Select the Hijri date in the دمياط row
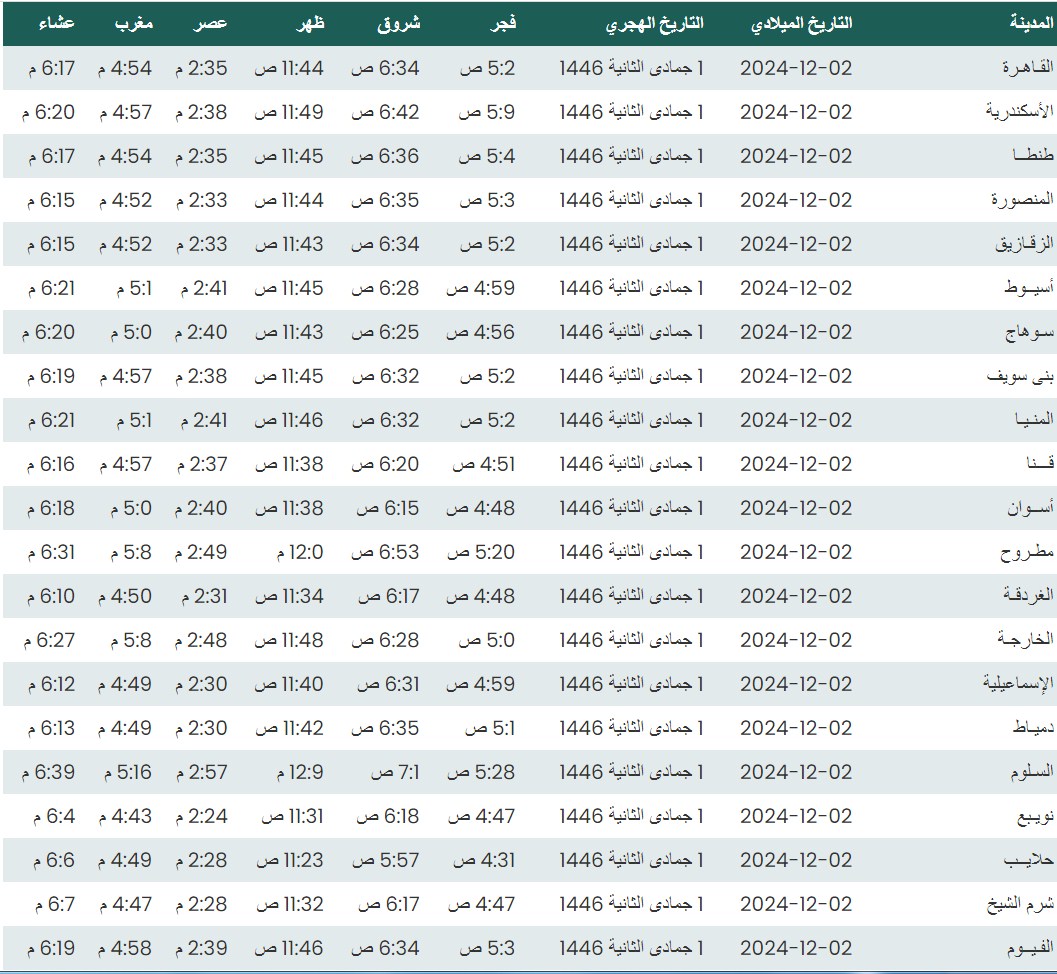 pos(631,728)
